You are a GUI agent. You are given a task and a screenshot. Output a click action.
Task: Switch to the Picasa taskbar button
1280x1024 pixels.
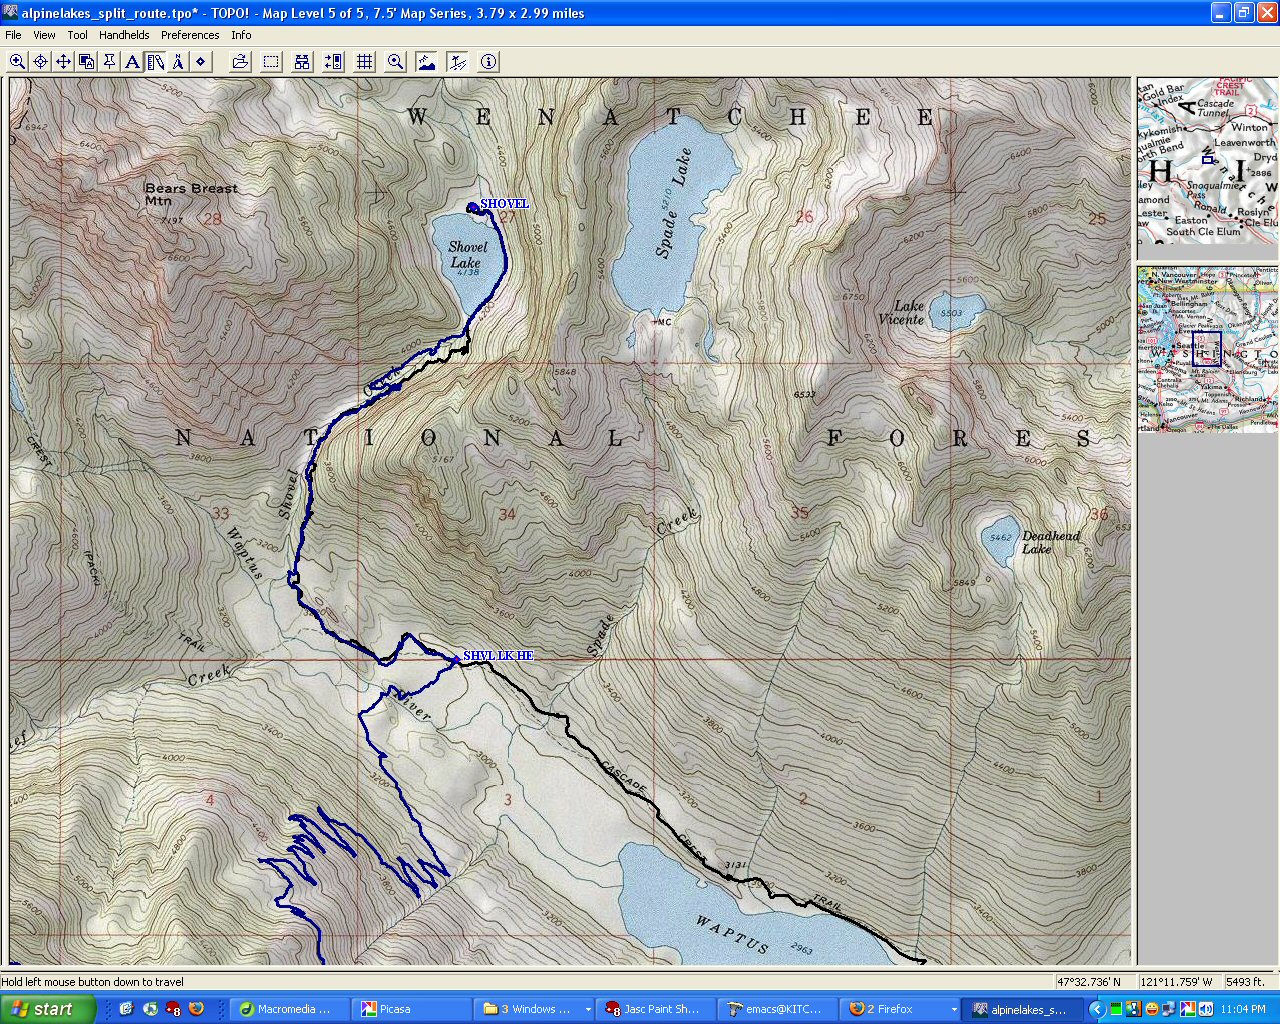411,1009
